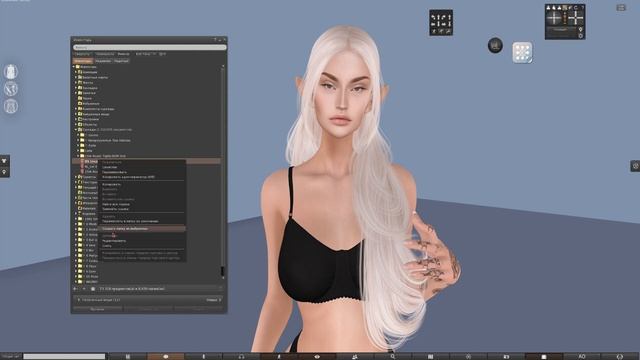Click the help question mark in inventory title bar
The height and width of the screenshot is (360, 640).
[x=215, y=40]
